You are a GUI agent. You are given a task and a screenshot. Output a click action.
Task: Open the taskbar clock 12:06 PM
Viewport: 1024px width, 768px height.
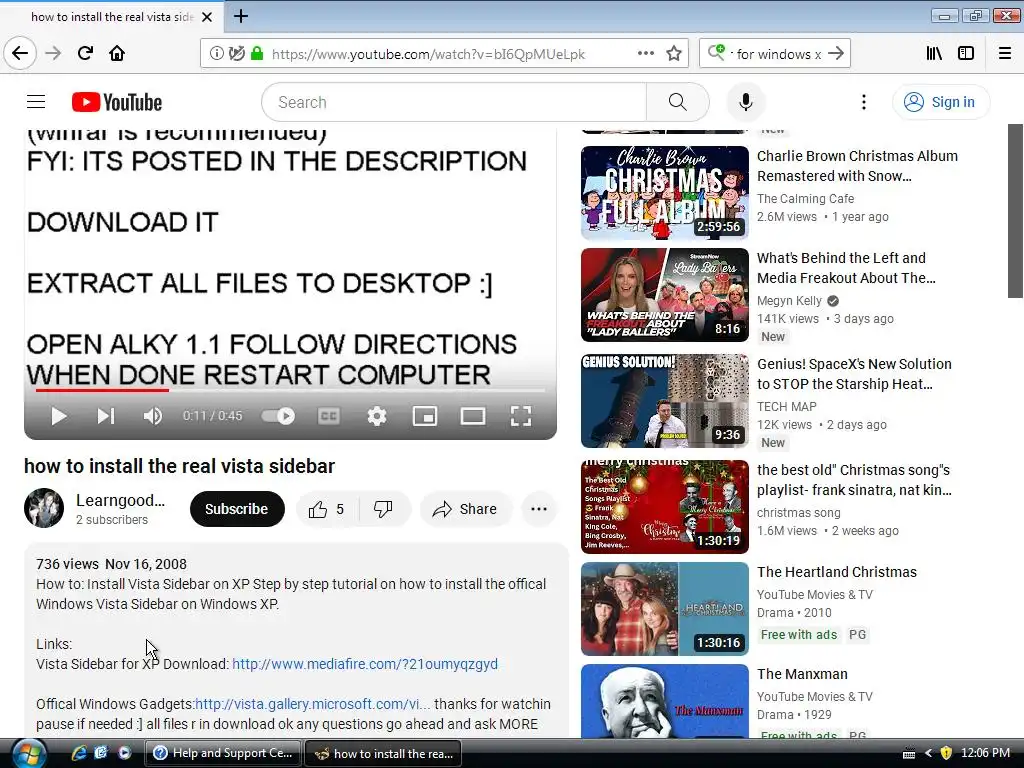coord(985,753)
